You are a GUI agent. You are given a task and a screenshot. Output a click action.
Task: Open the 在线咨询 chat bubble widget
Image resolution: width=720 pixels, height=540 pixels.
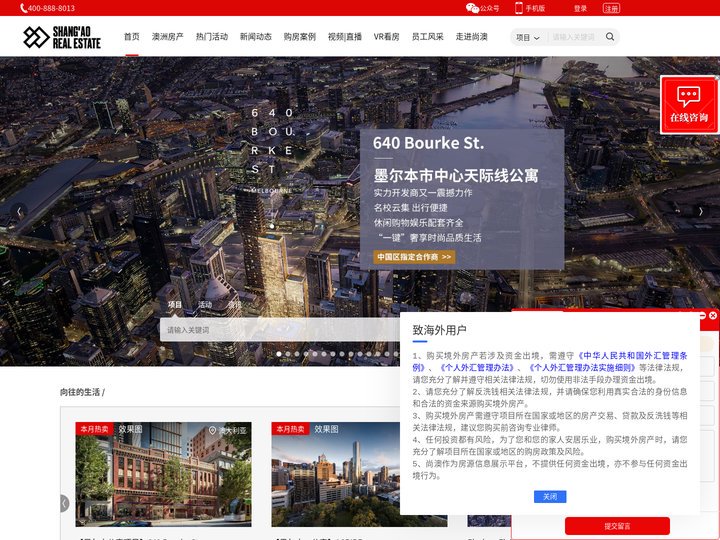(x=689, y=105)
